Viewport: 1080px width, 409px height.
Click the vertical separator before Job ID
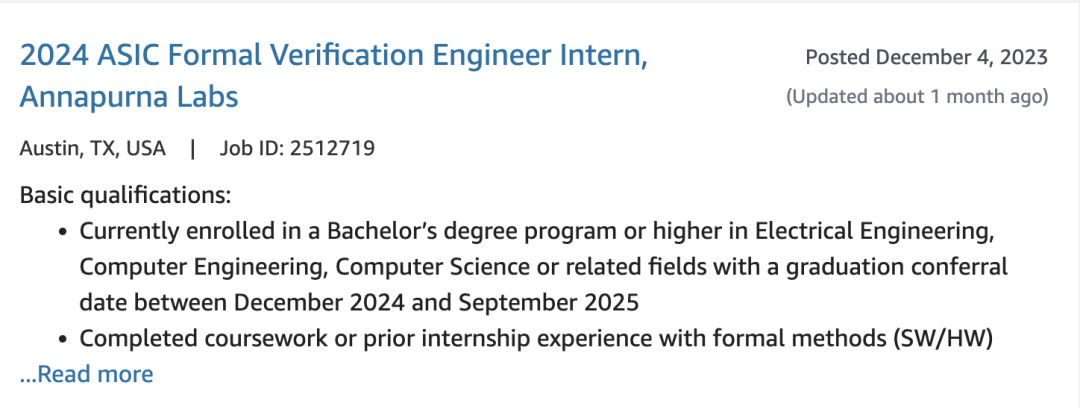coord(193,148)
